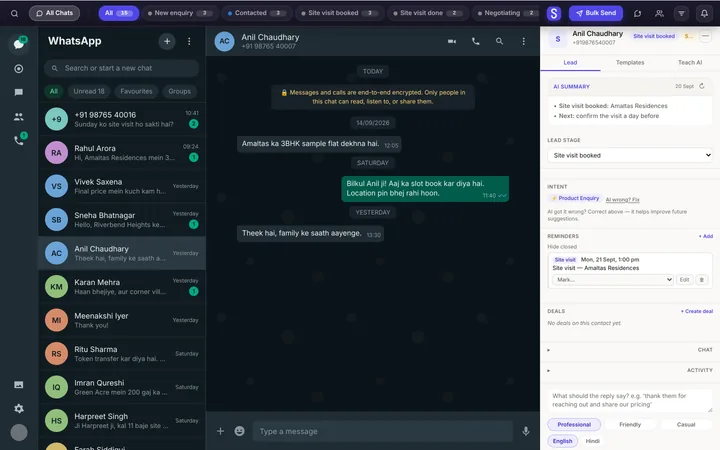720x450 pixels.
Task: Open the contacts people icon in top bar
Action: click(x=659, y=13)
